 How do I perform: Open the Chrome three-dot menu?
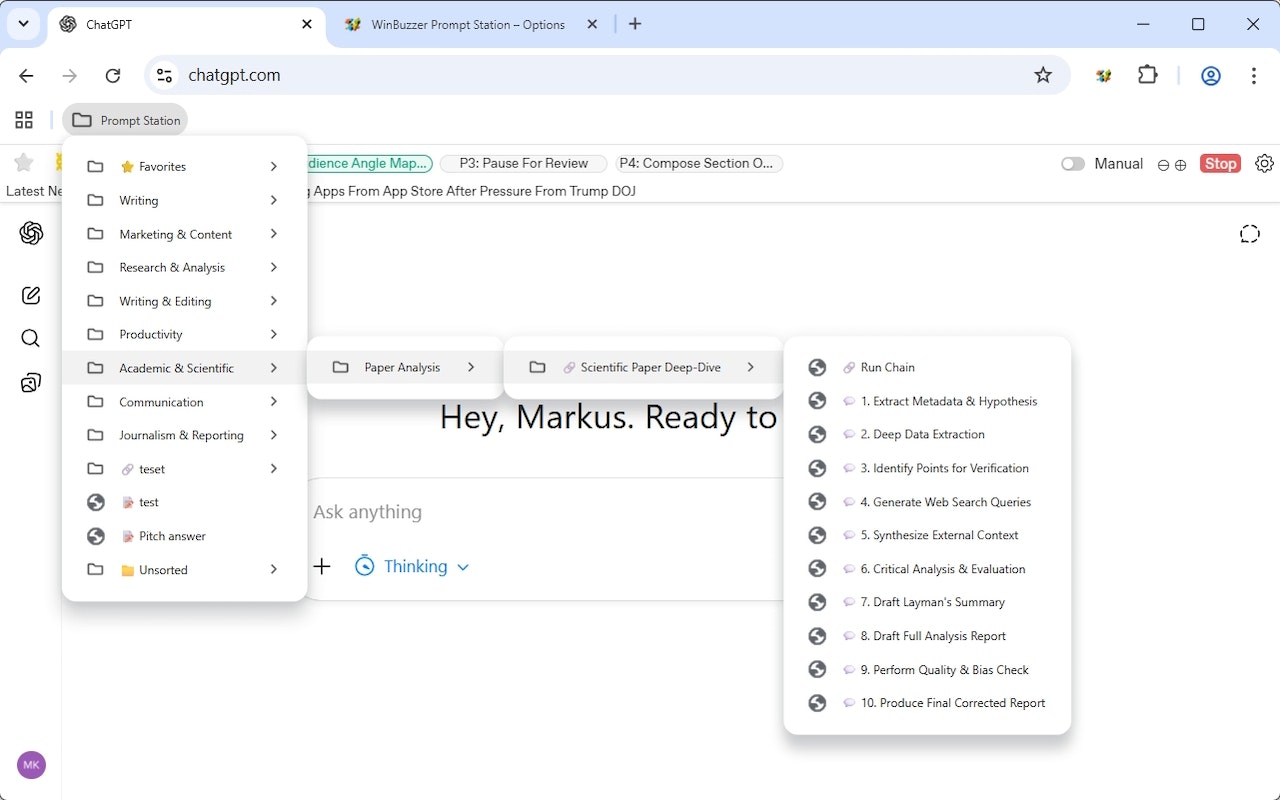point(1254,75)
